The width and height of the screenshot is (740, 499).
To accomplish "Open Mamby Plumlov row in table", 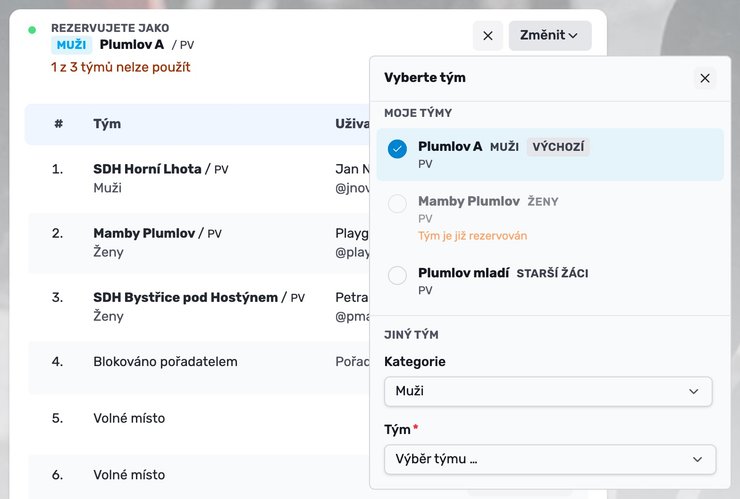I will [x=198, y=243].
